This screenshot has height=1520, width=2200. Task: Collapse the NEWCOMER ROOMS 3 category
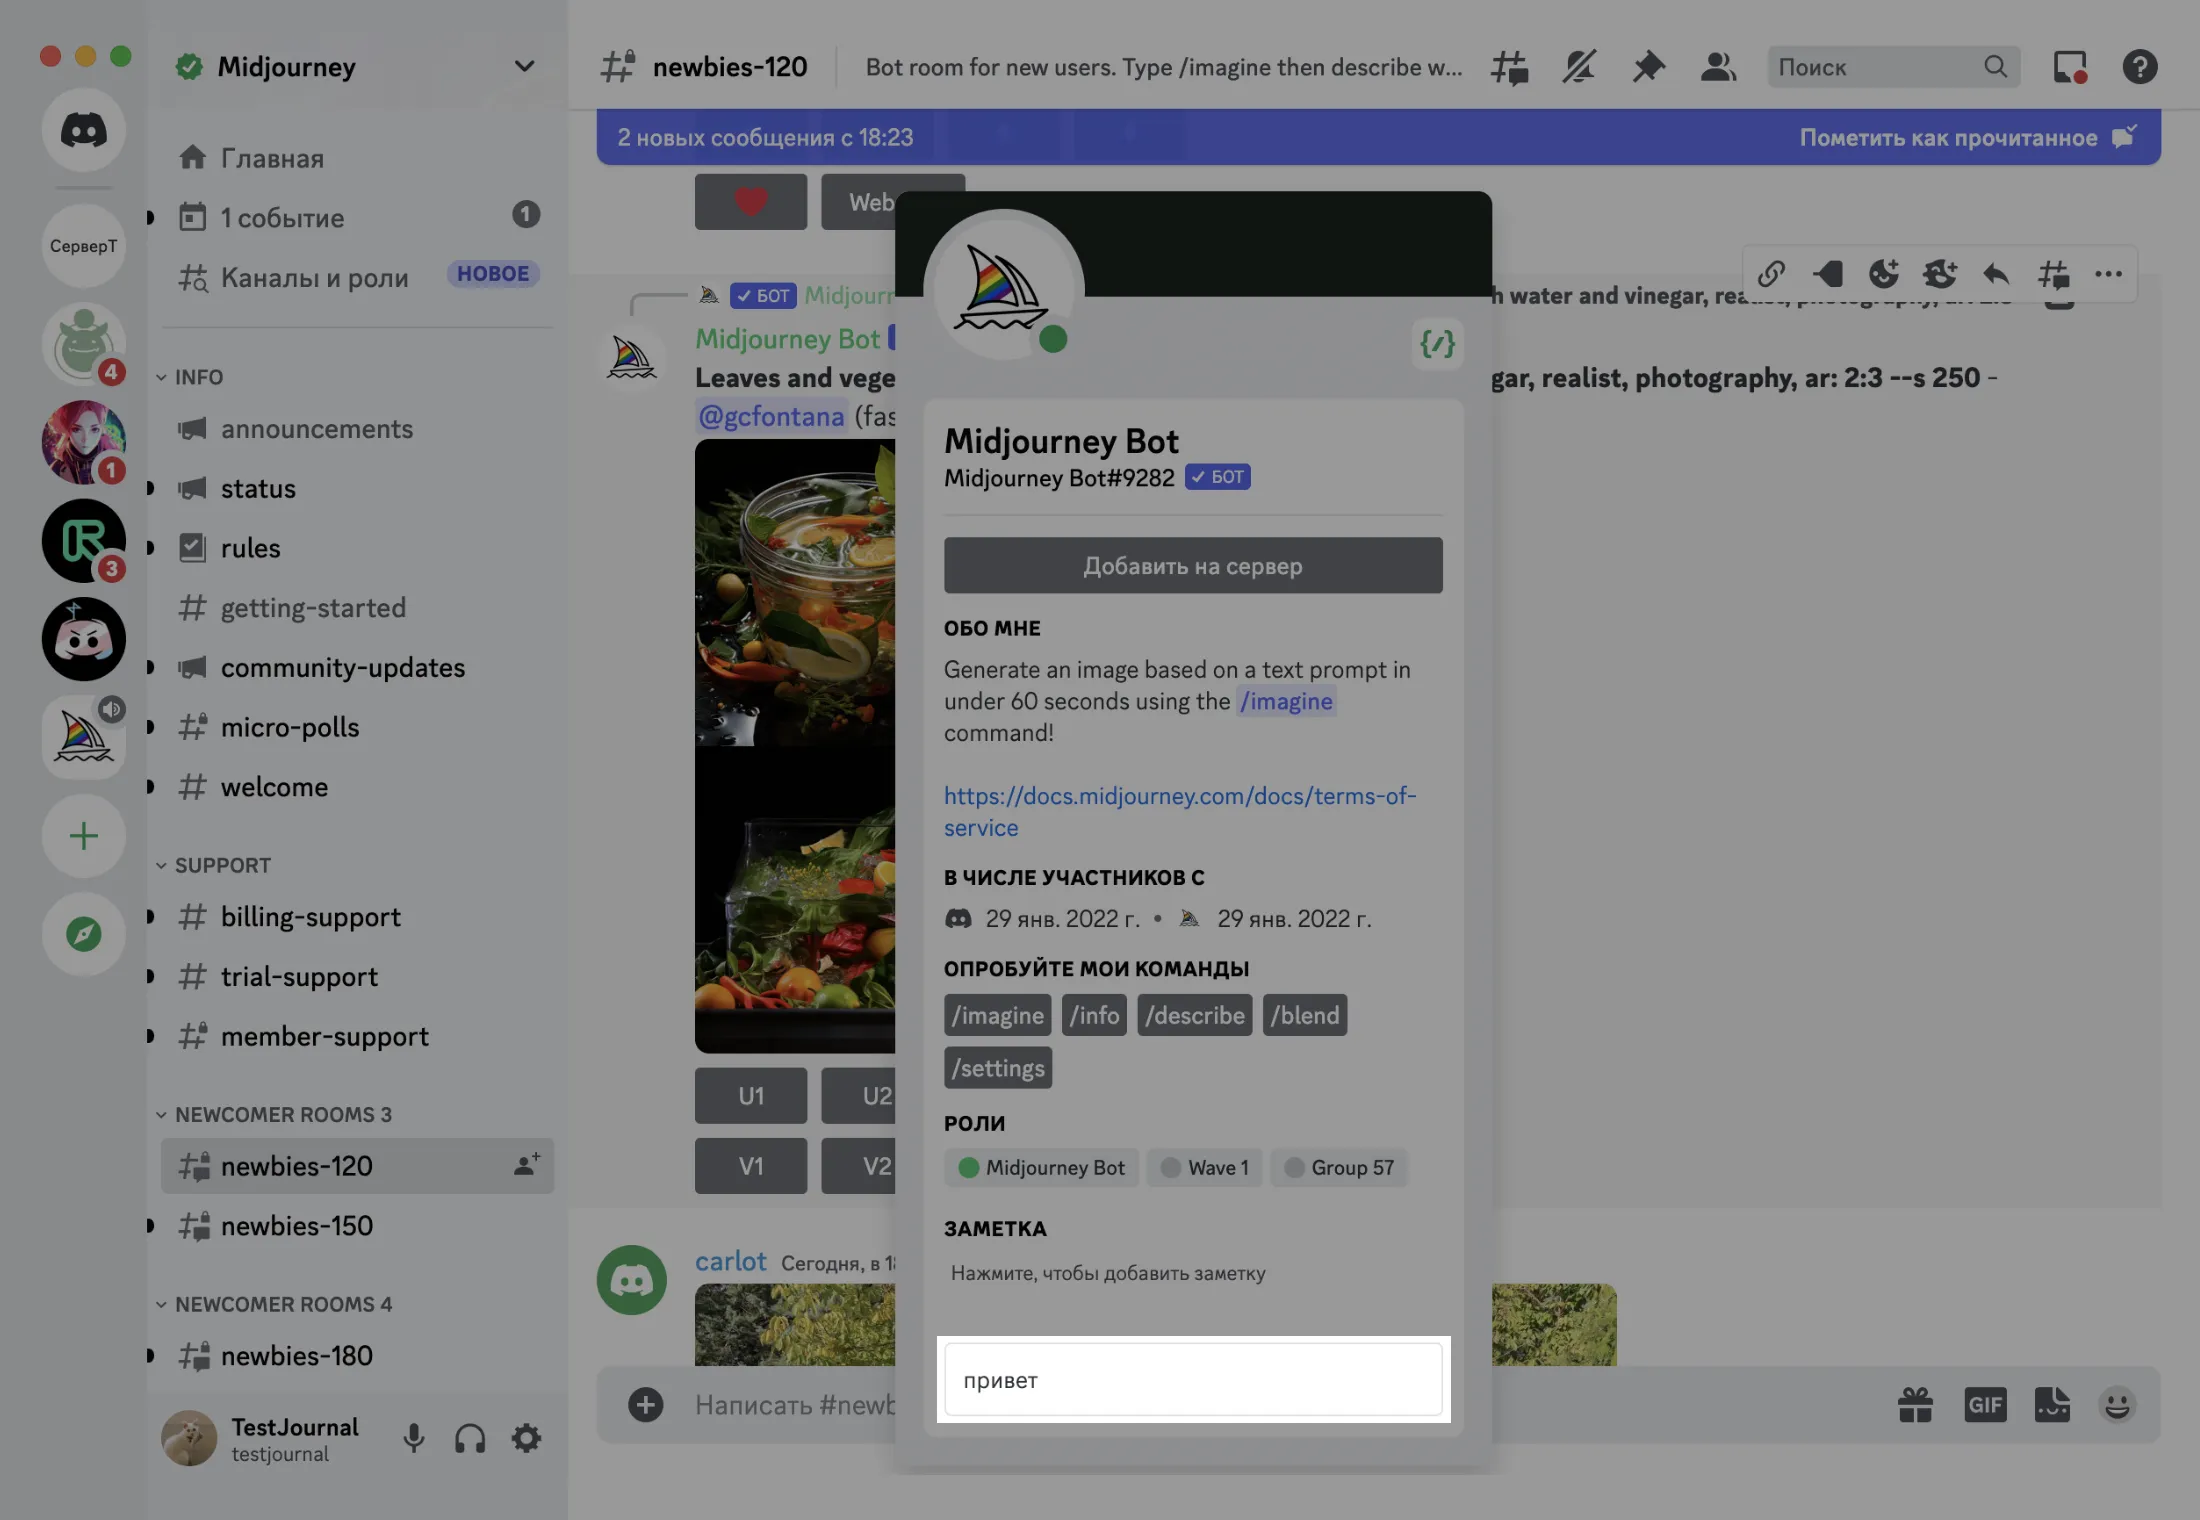point(274,1114)
